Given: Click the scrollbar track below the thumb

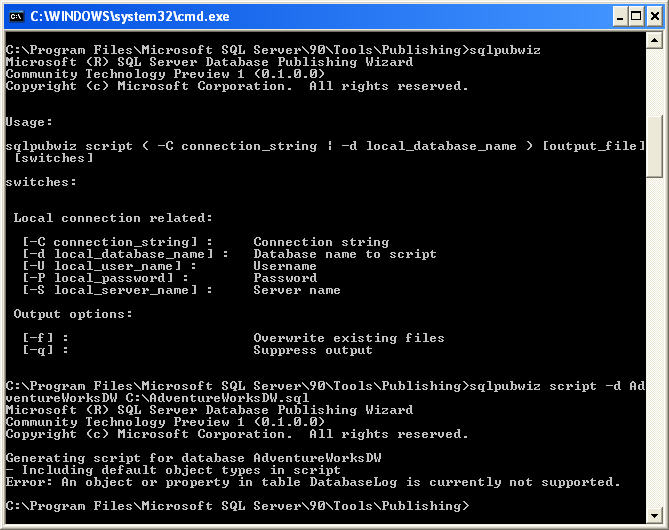Looking at the screenshot, I should [x=655, y=350].
